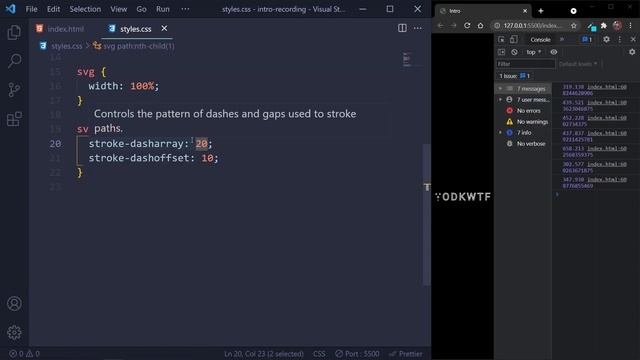640x360 pixels.
Task: Open the Chrome profile avatar
Action: 617,25
